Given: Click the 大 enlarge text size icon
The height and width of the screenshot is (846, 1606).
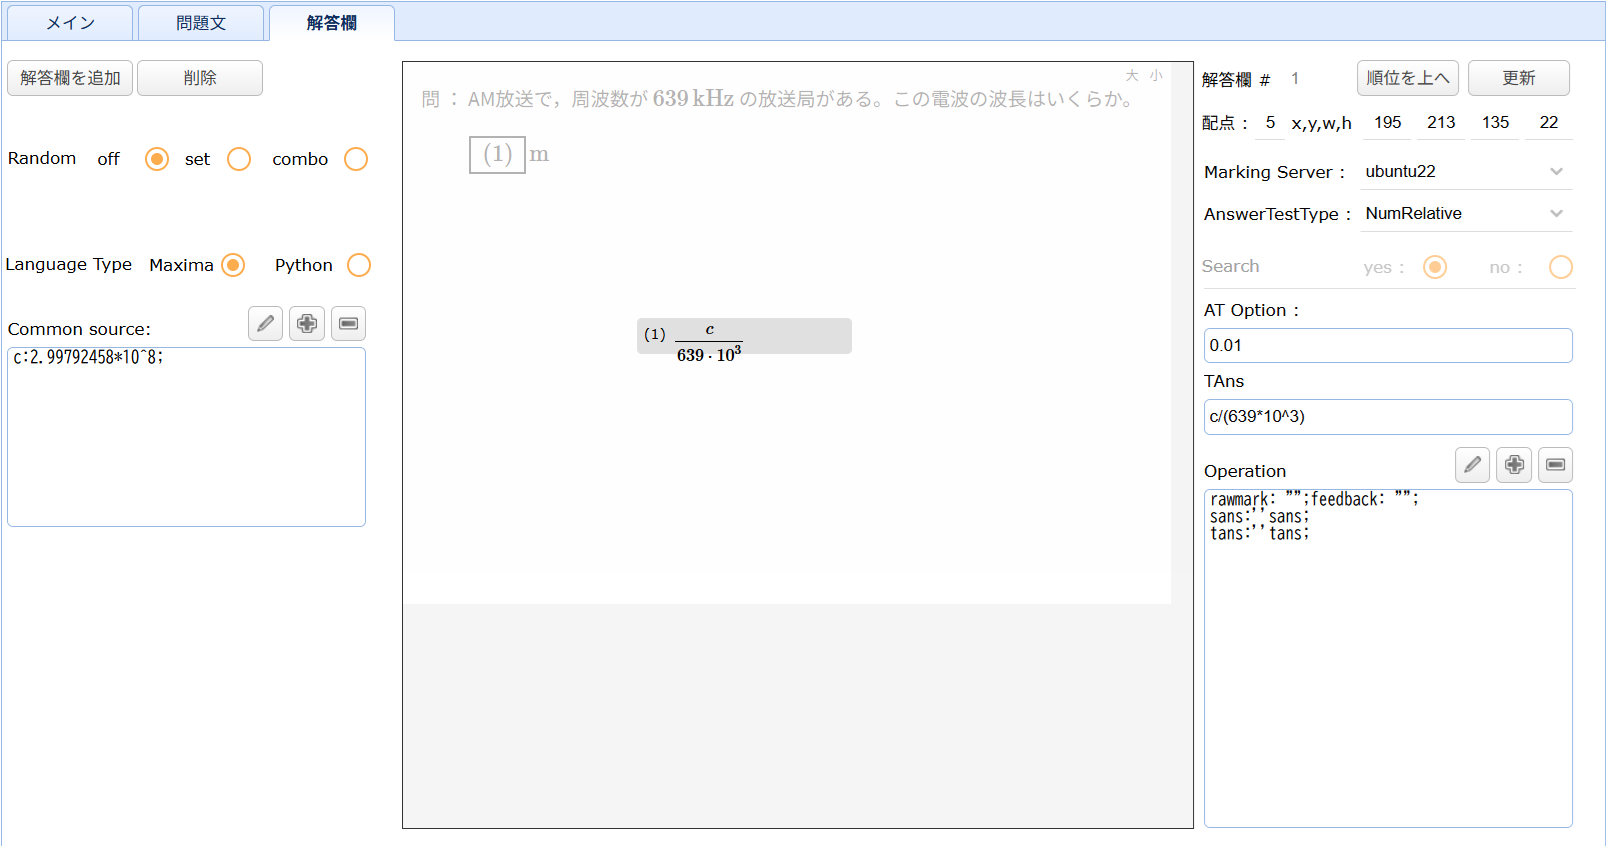Looking at the screenshot, I should coord(1132,76).
